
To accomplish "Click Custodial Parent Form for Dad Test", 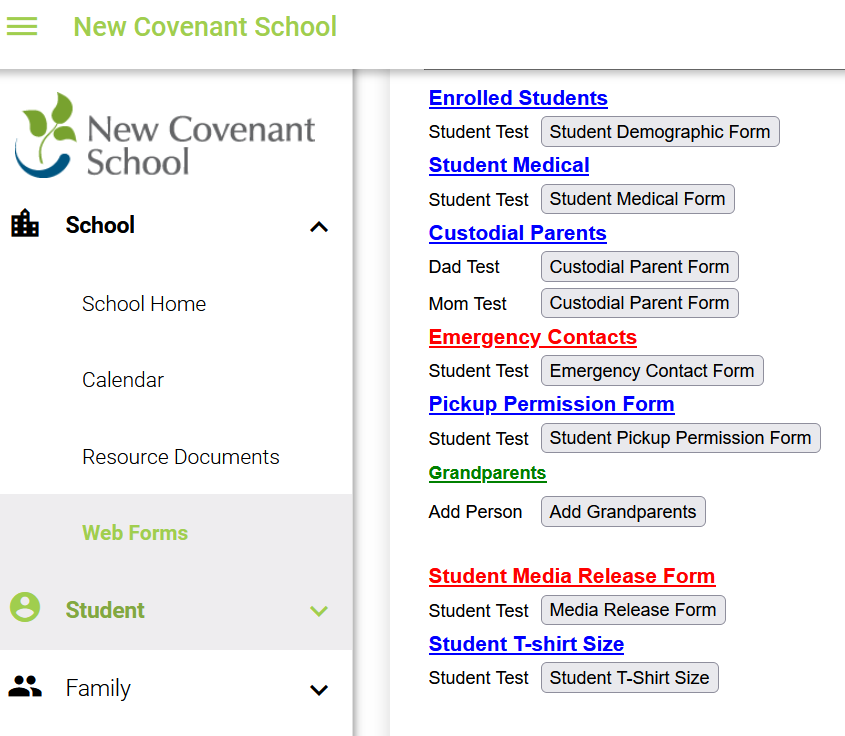I will point(639,266).
